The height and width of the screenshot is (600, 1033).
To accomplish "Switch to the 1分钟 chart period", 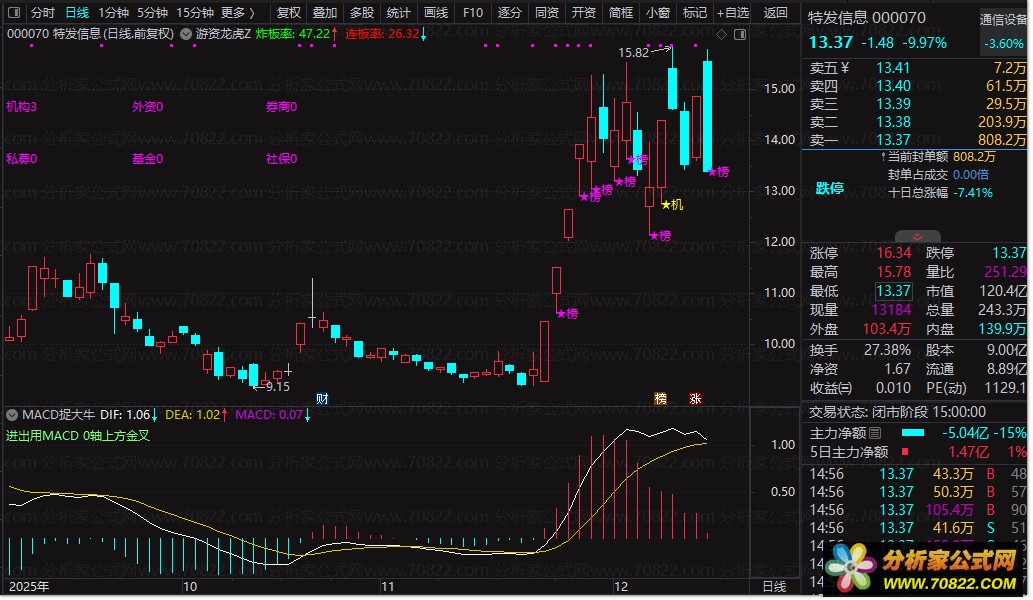I will point(113,13).
